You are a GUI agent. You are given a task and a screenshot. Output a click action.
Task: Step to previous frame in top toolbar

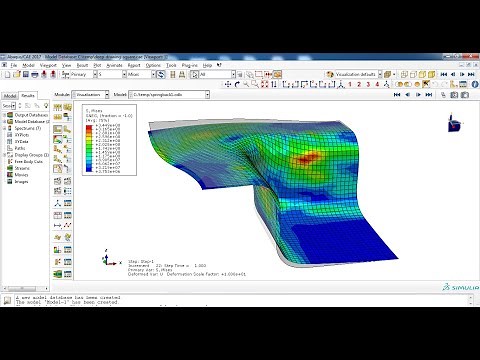(453, 74)
